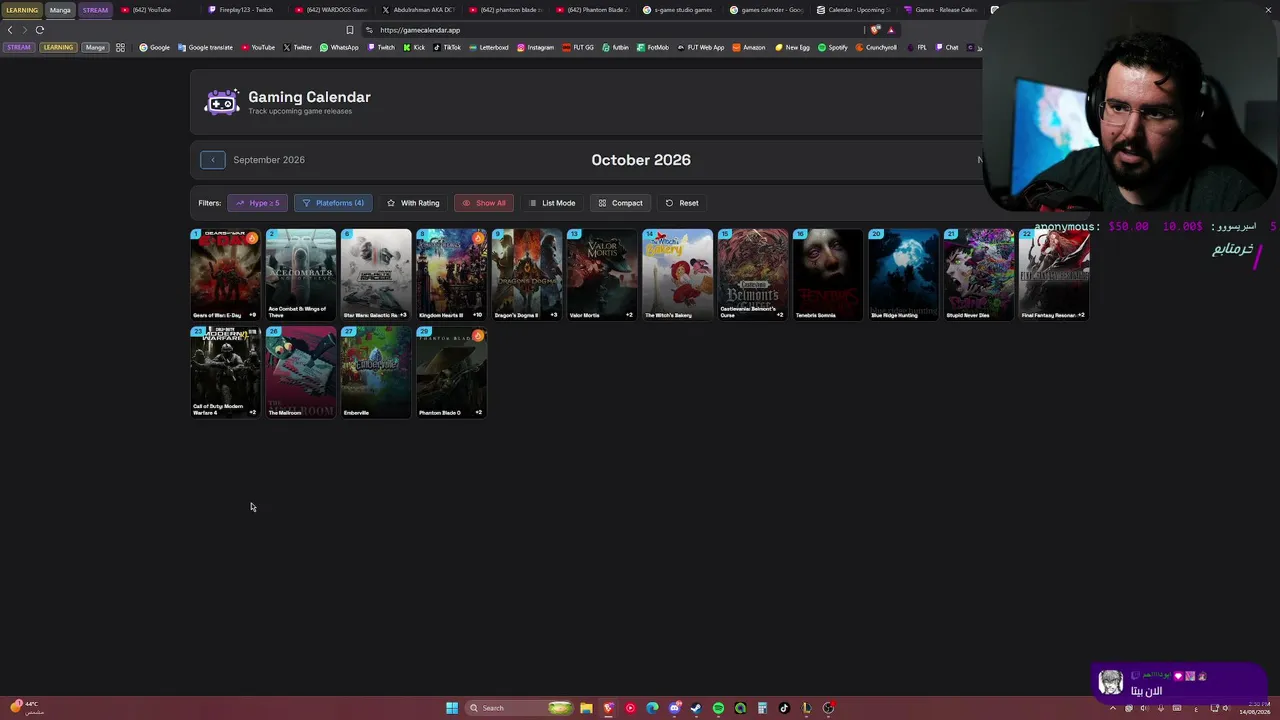Open the Gaming Calendar controller logo
This screenshot has height=720, width=1280.
pyautogui.click(x=222, y=102)
